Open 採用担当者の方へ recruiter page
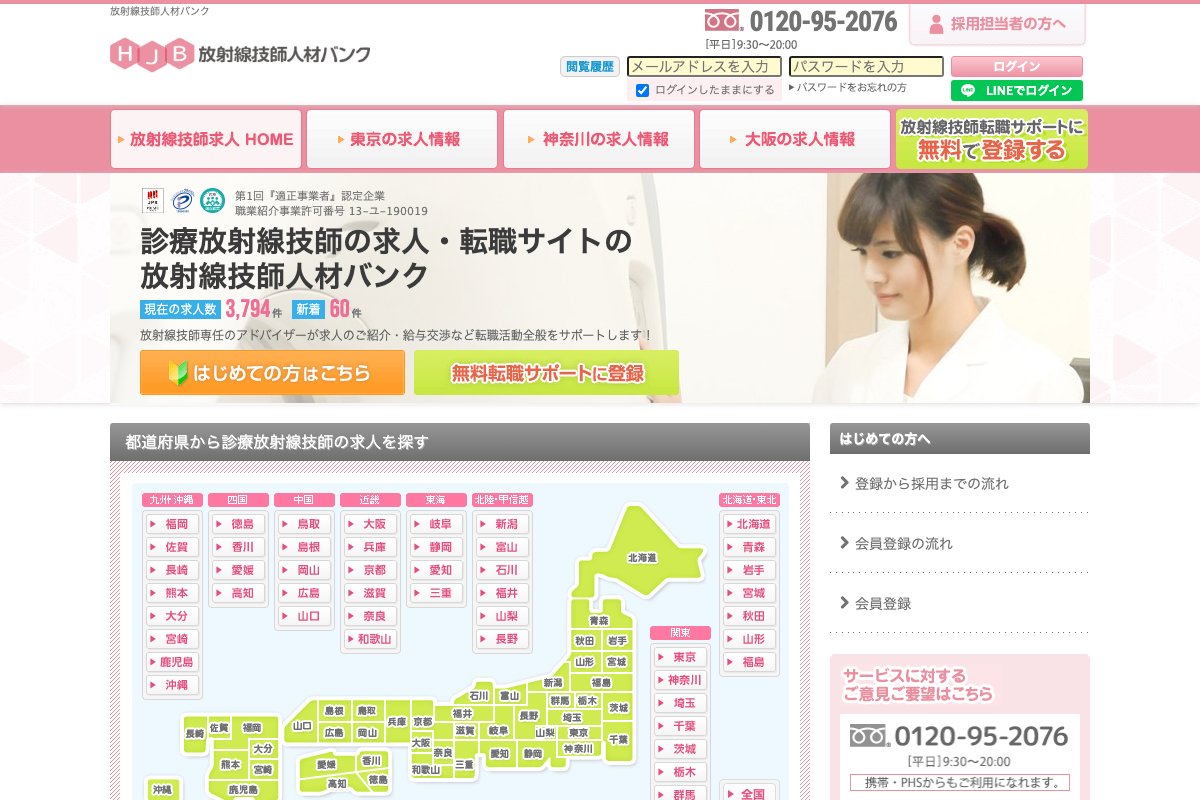 pos(997,24)
